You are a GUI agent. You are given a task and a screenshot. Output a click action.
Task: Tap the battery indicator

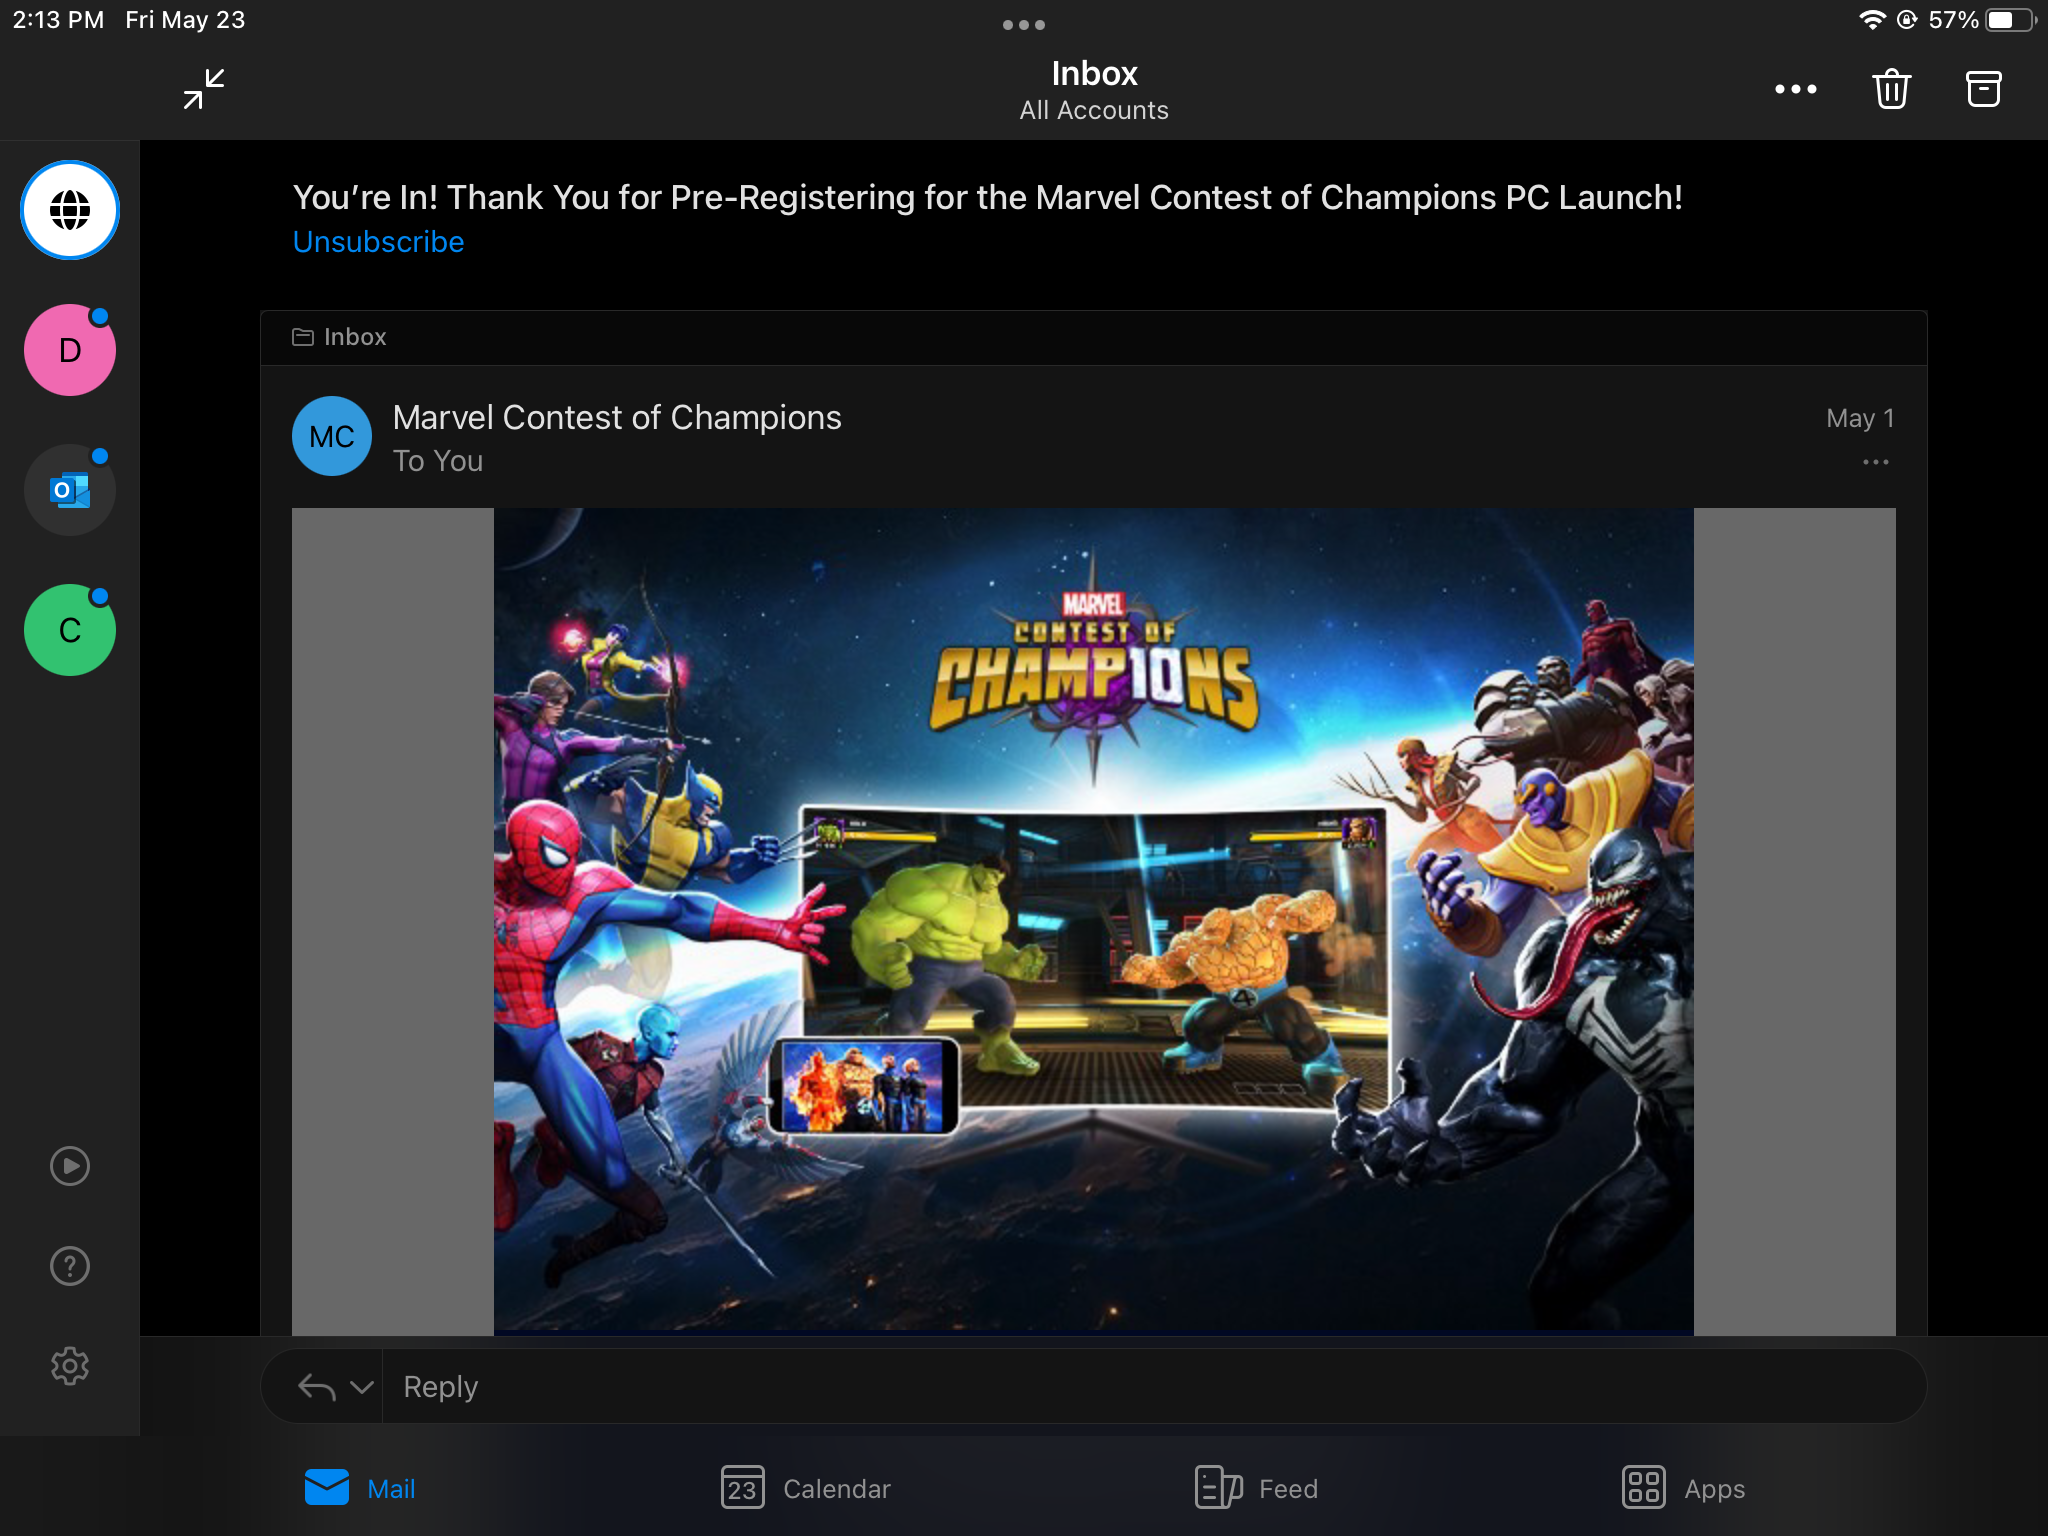(2010, 20)
